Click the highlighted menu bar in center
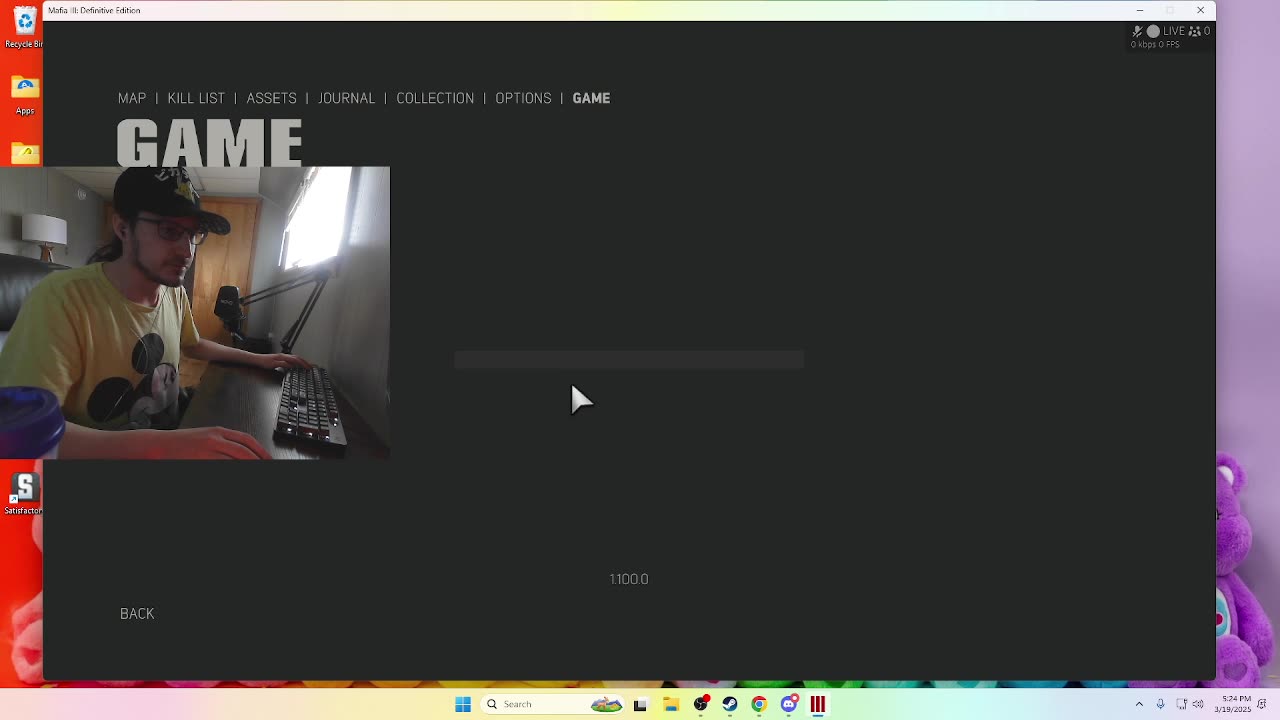The image size is (1280, 720). [x=629, y=360]
